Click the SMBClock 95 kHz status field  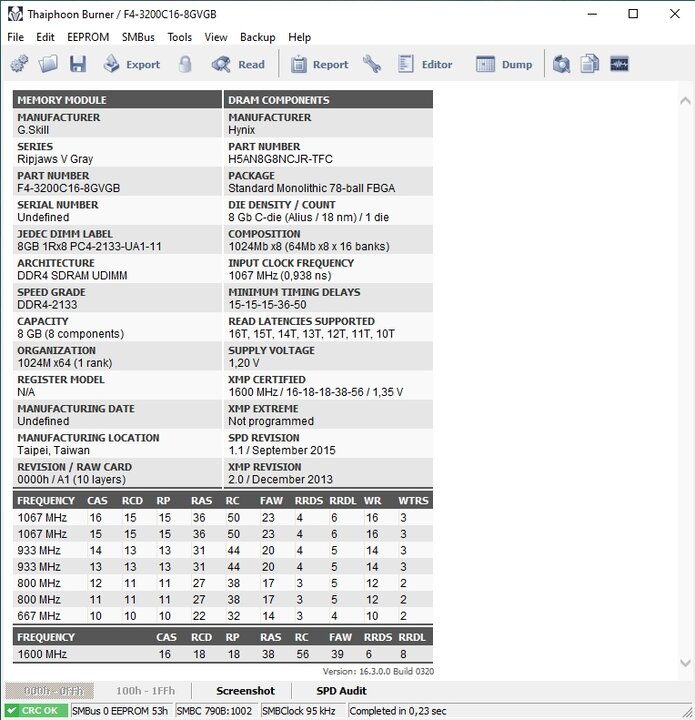click(x=303, y=710)
